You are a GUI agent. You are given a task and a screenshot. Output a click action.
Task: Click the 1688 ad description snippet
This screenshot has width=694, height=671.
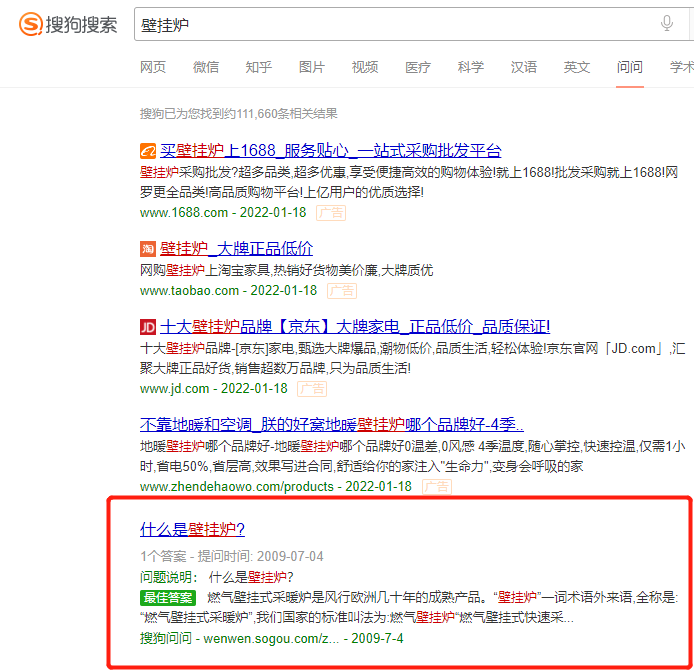pos(409,182)
